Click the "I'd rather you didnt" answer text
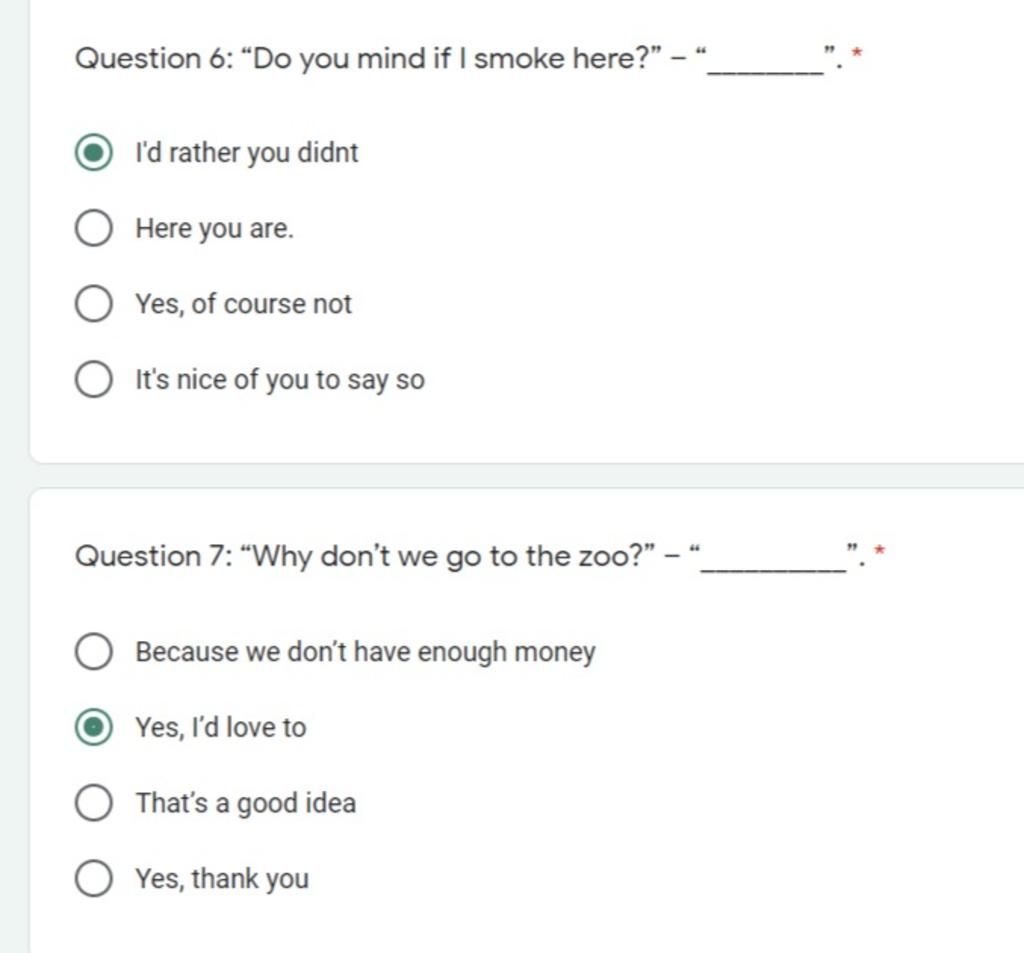This screenshot has height=953, width=1024. point(247,153)
